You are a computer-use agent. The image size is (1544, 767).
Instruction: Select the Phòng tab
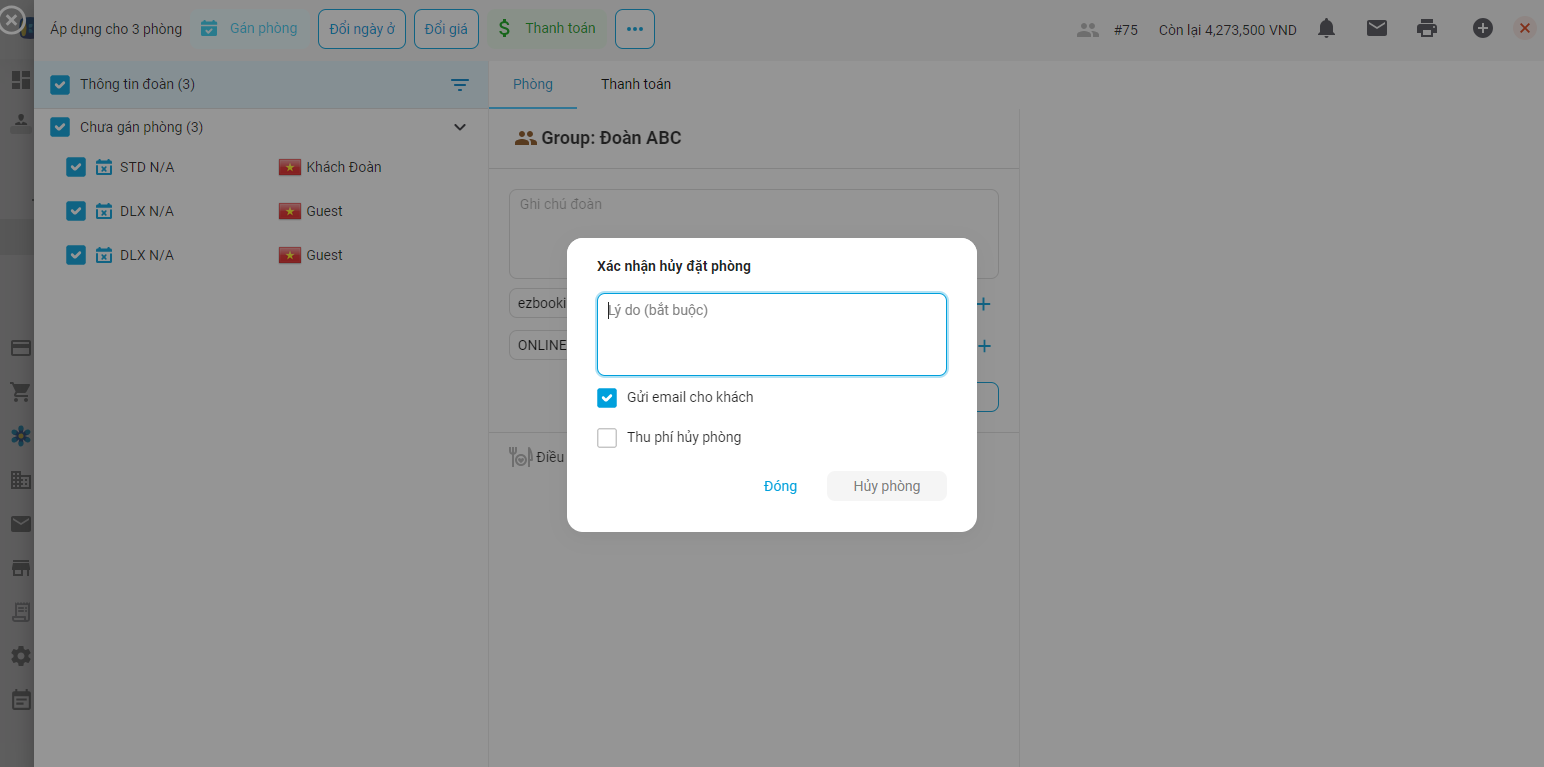tap(532, 84)
